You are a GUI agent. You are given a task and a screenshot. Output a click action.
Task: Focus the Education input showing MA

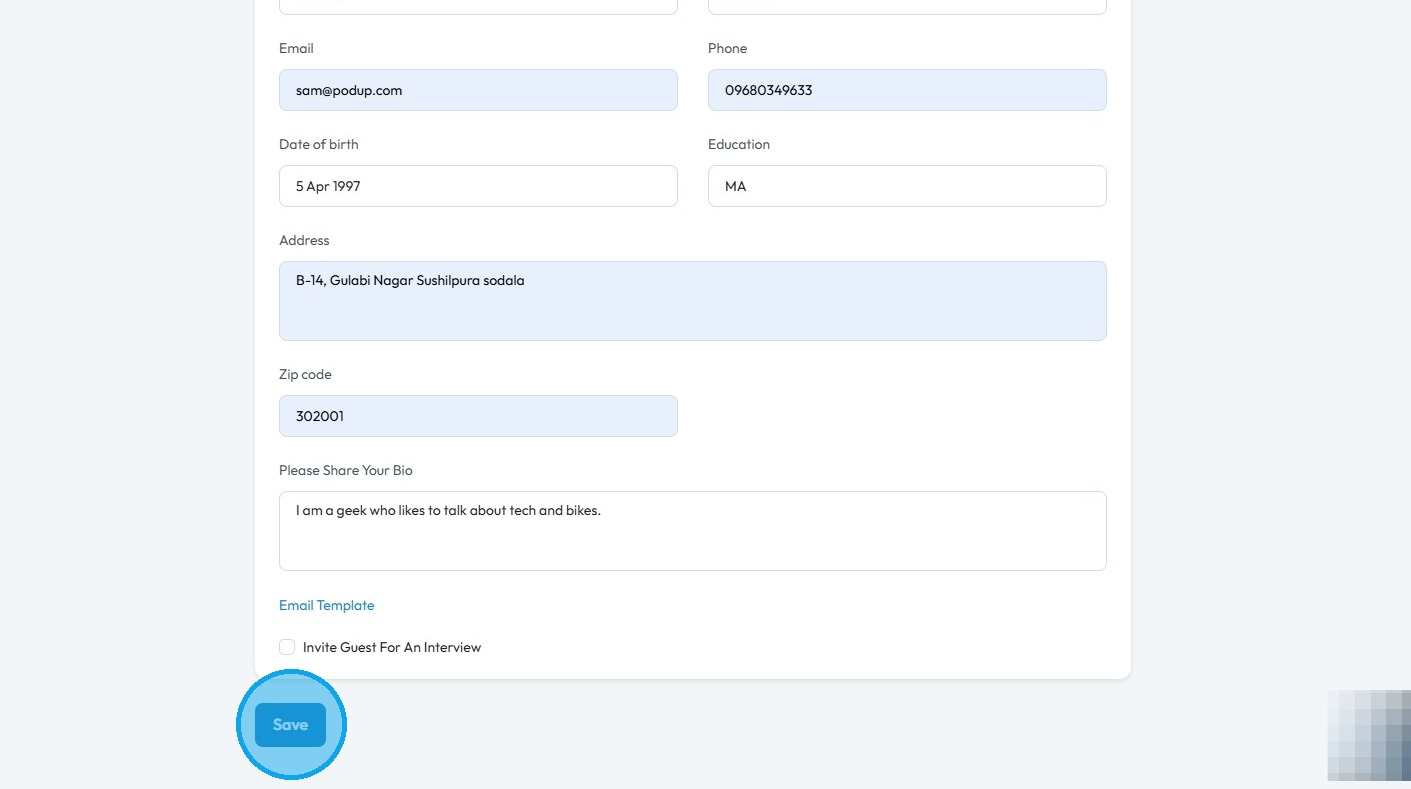pyautogui.click(x=906, y=186)
